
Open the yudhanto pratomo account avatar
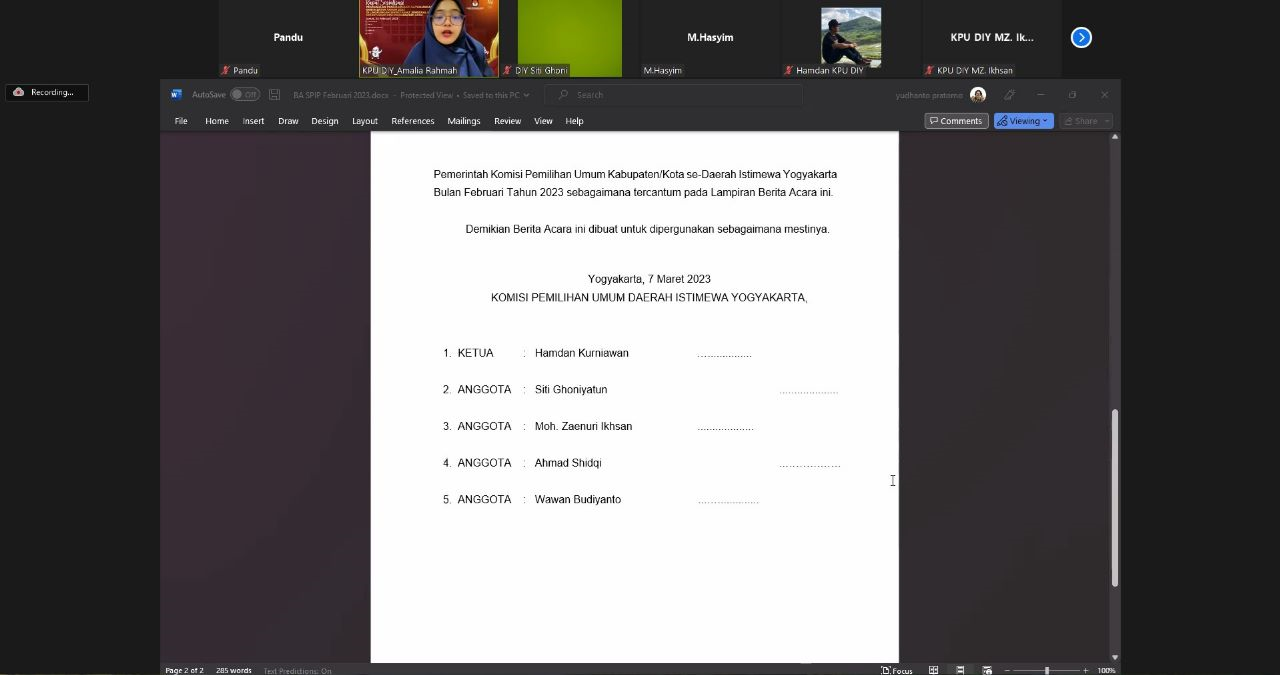[x=978, y=95]
